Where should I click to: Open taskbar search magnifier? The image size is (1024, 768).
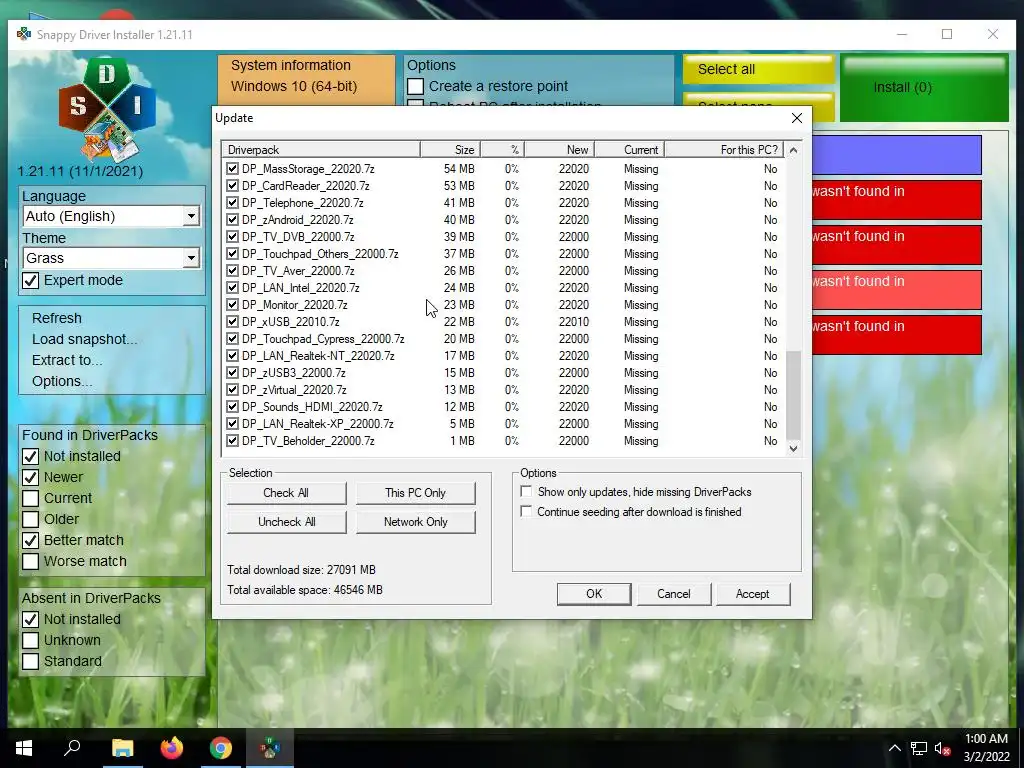[x=72, y=748]
